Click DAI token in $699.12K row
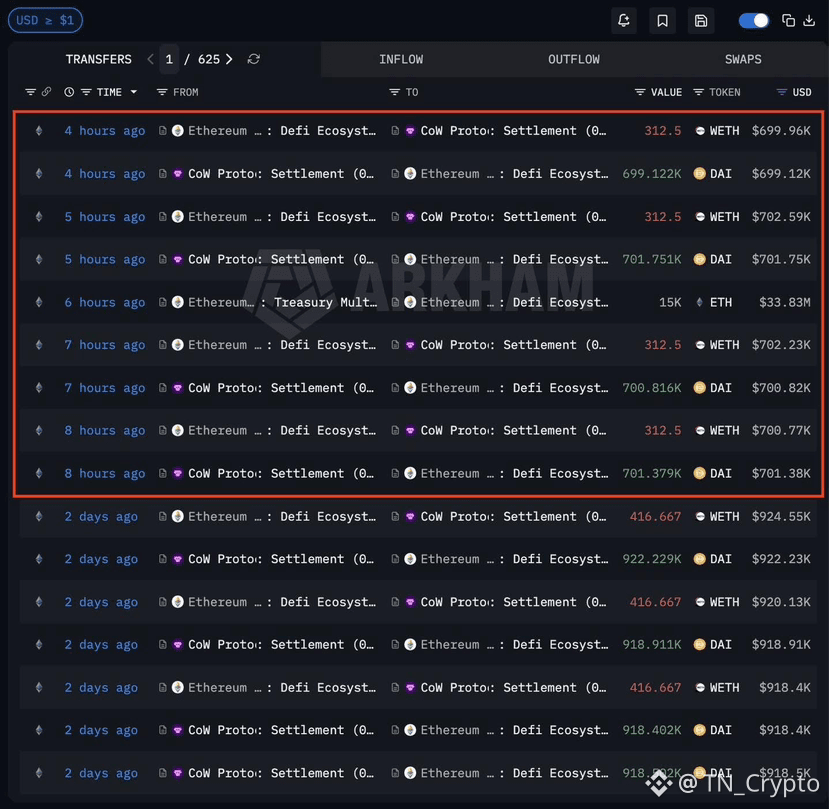This screenshot has height=809, width=829. click(x=721, y=173)
